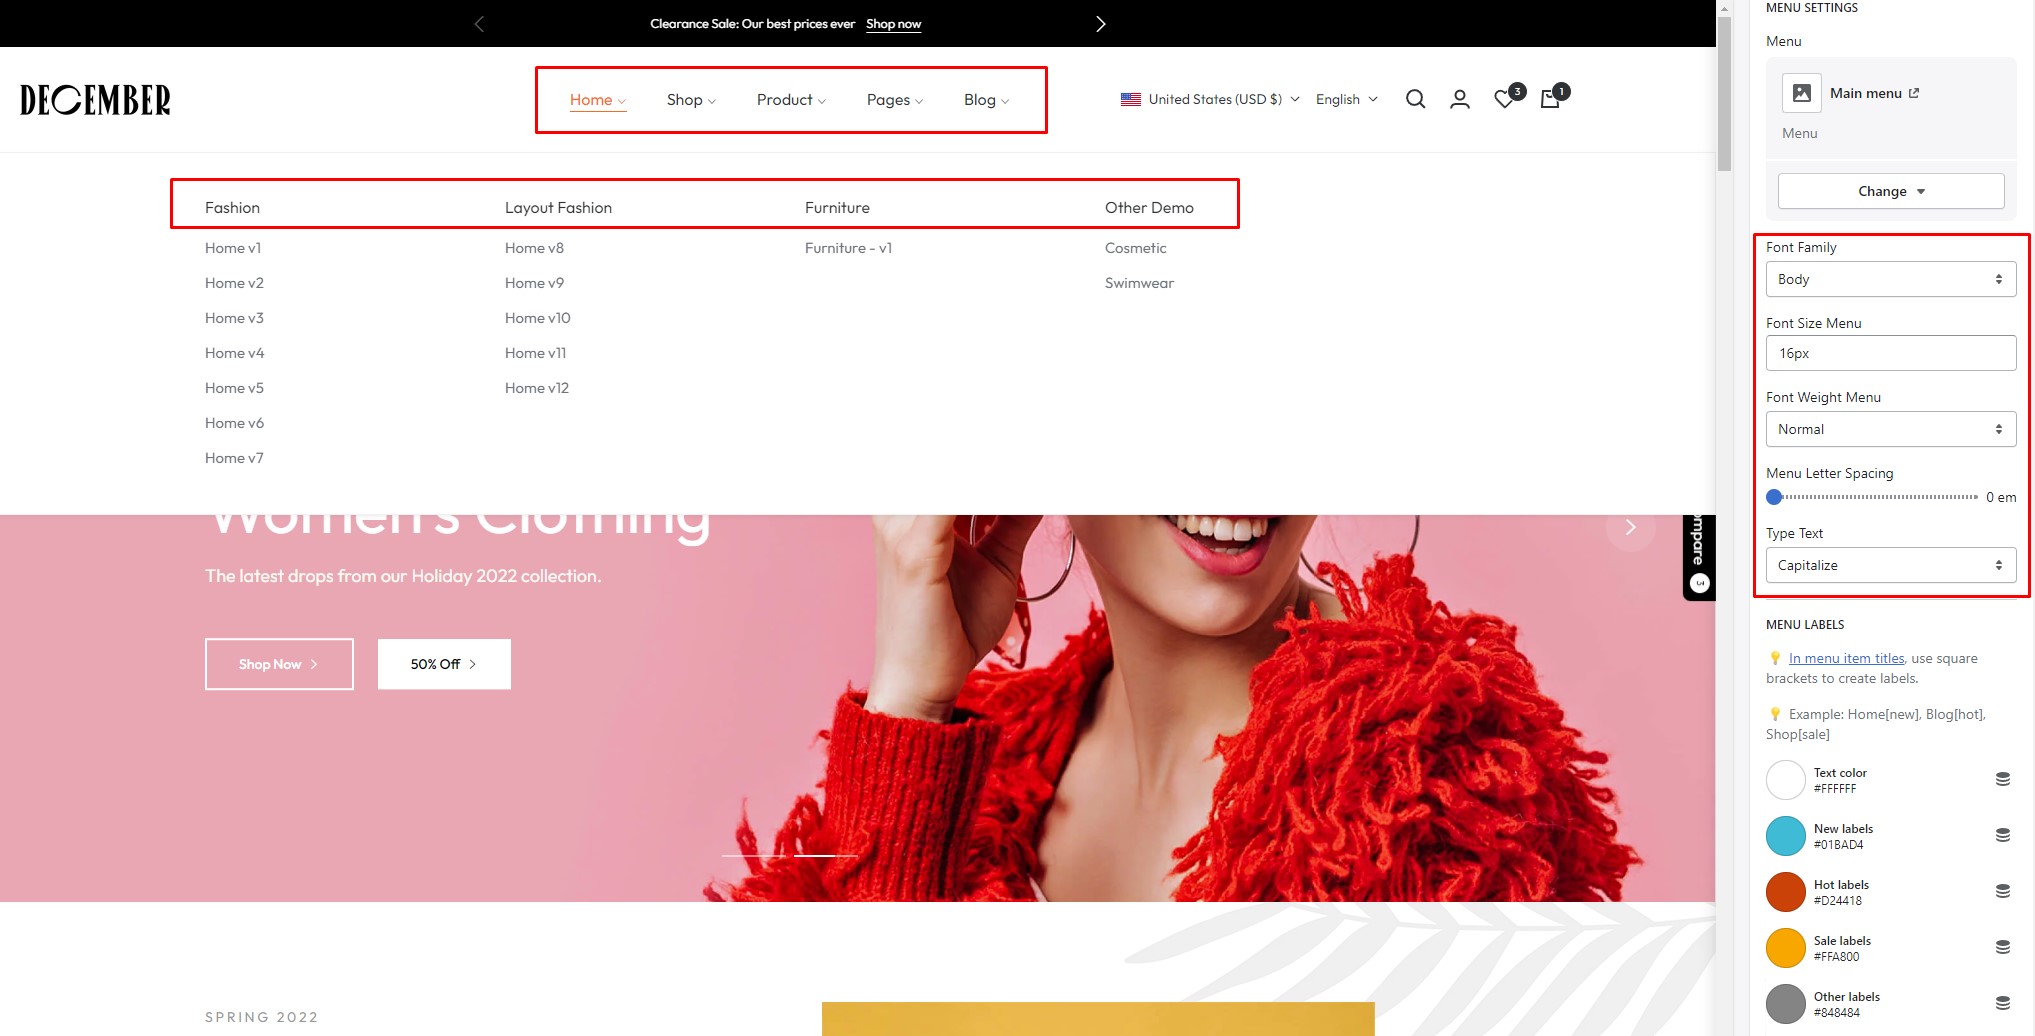Open the Shop menu in navigation
The width and height of the screenshot is (2035, 1036).
[x=690, y=100]
